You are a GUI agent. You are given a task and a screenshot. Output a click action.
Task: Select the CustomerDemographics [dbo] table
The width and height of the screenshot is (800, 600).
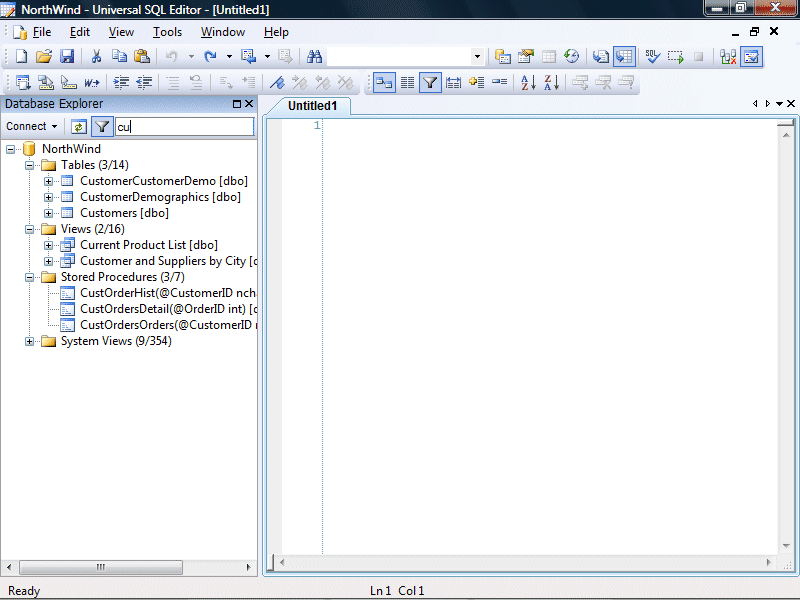pos(160,197)
